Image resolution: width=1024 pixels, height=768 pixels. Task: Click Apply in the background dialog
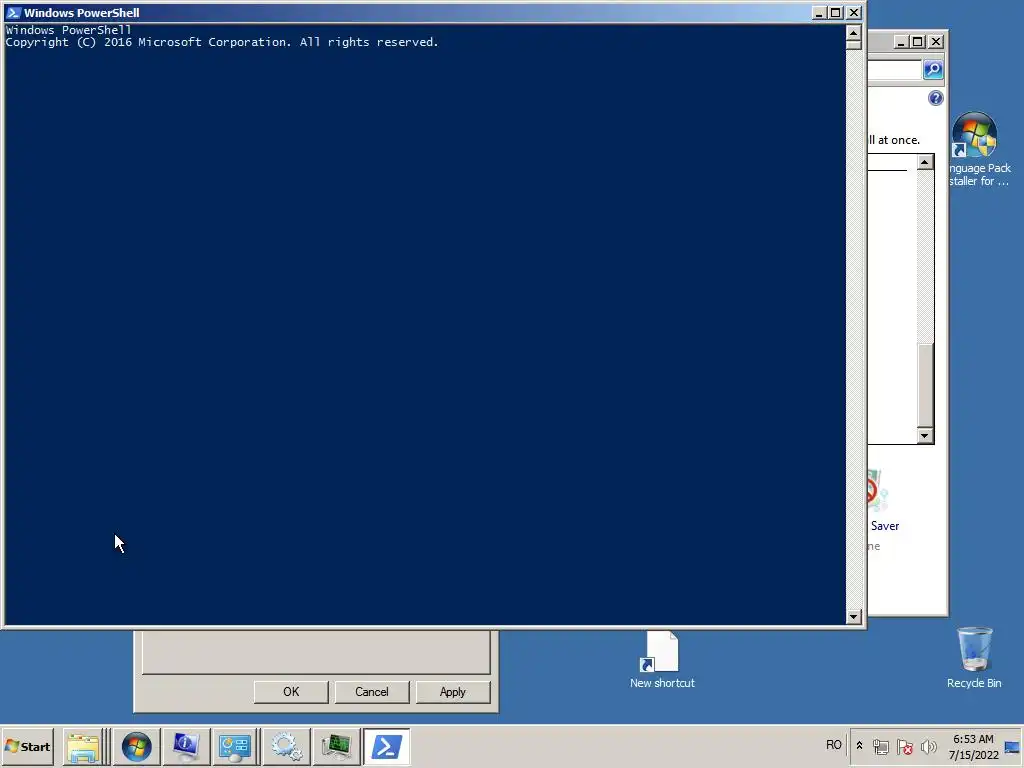pos(453,692)
